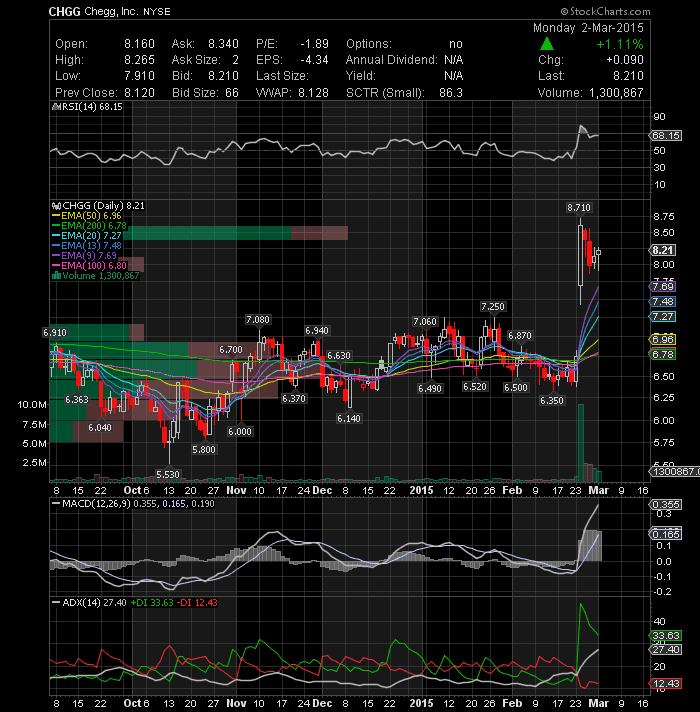Screen dimensions: 700x712
Task: Click the Monday 2-Mar-2015 date
Action: (588, 28)
